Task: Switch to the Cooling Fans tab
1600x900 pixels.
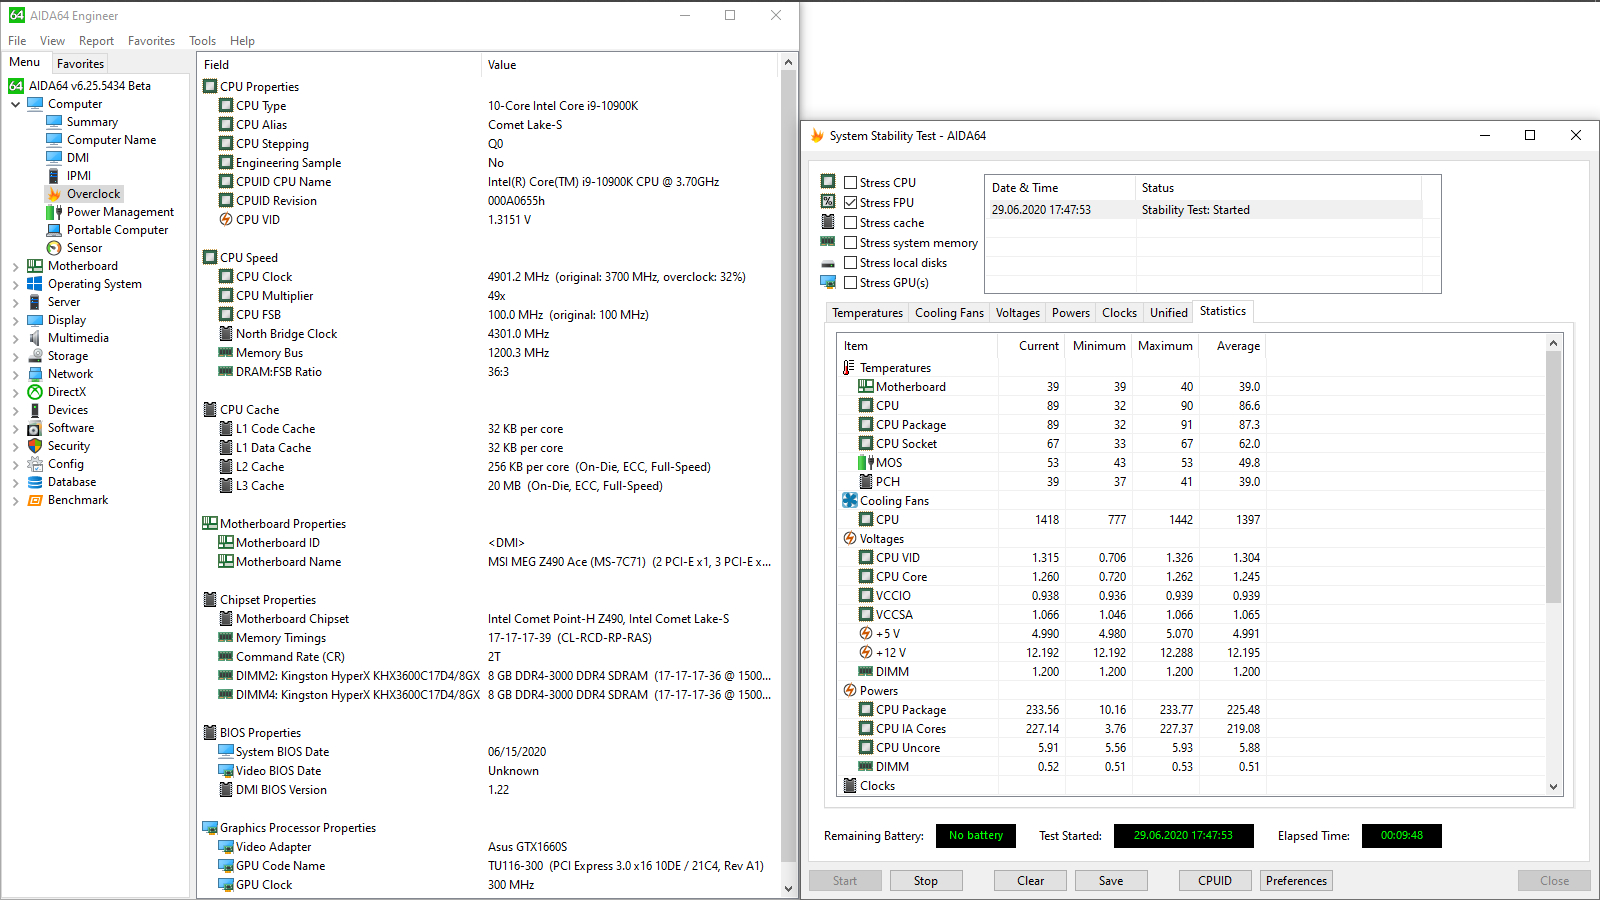Action: tap(949, 313)
